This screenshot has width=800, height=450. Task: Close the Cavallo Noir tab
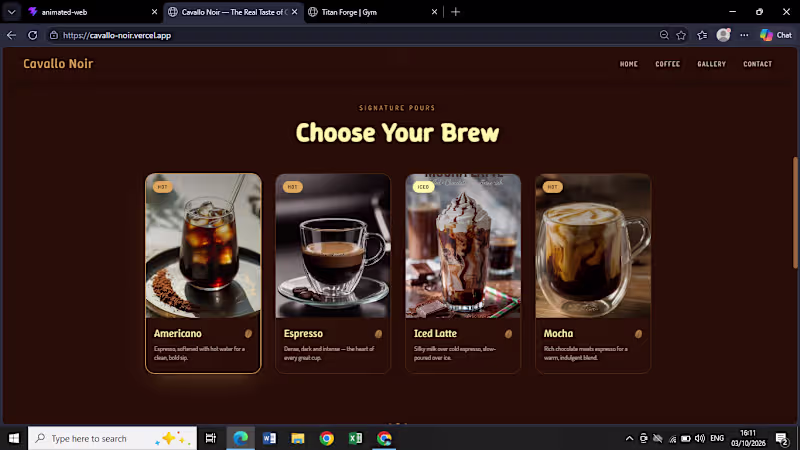pos(294,12)
